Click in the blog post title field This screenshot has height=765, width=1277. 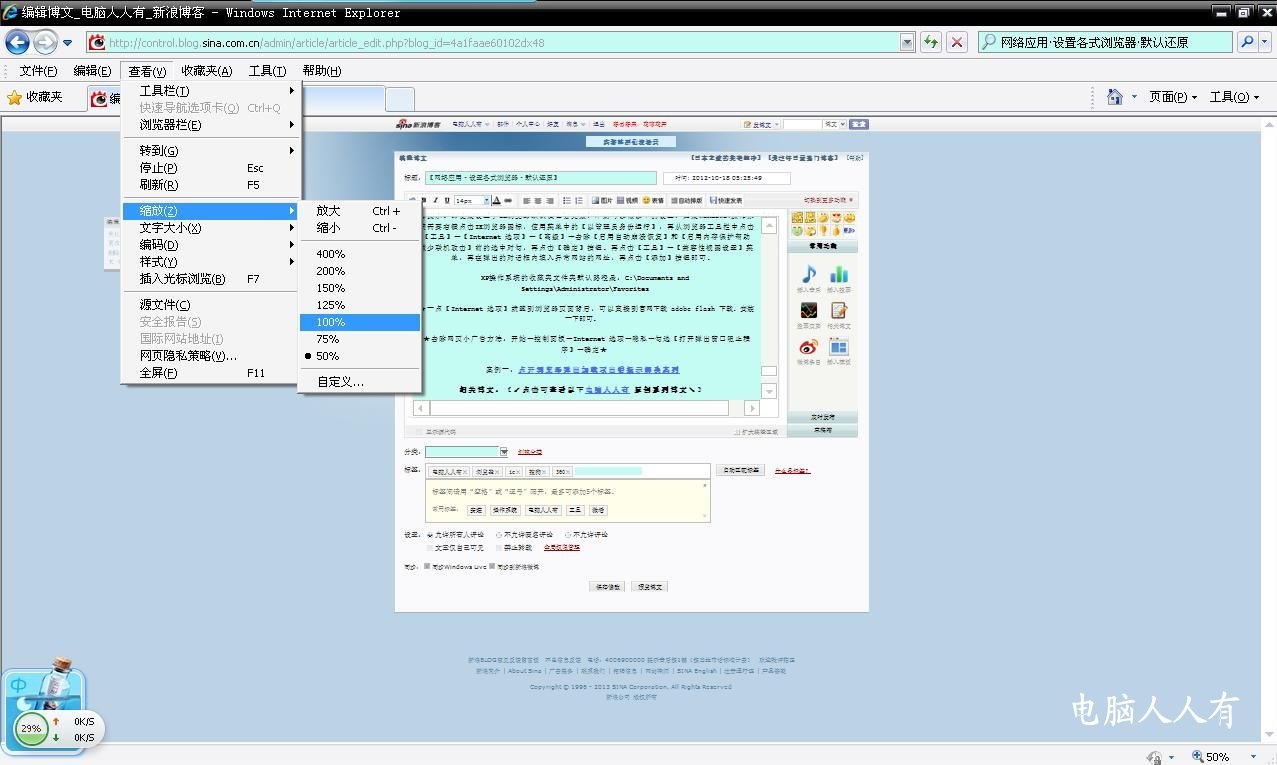coord(540,178)
